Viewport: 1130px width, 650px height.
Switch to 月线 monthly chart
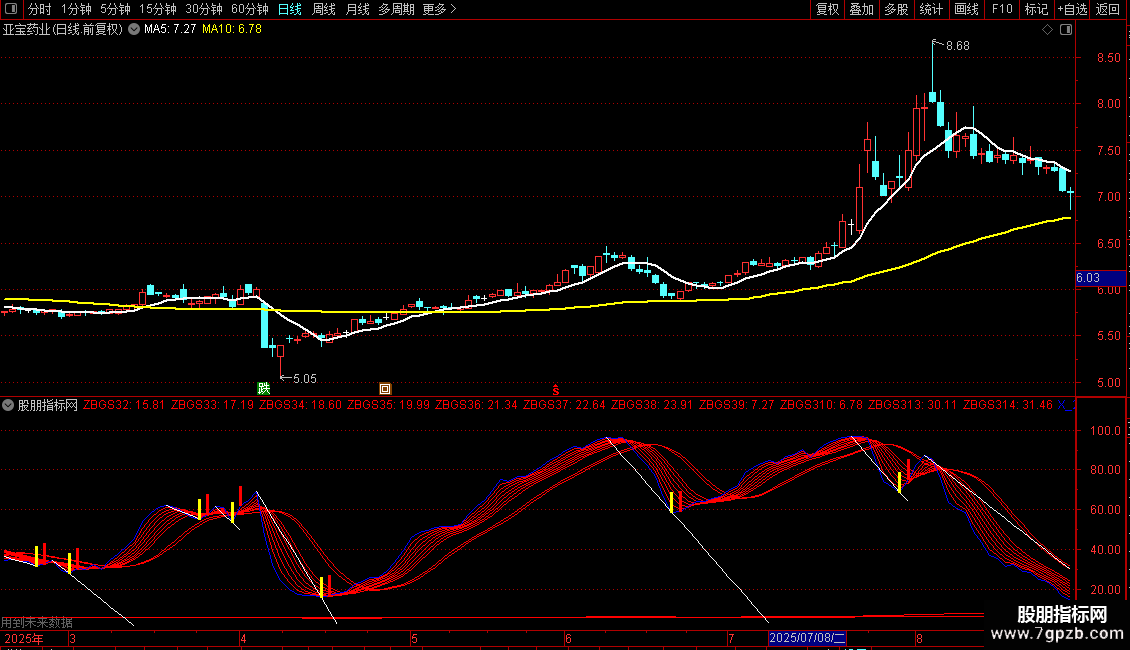(x=357, y=9)
